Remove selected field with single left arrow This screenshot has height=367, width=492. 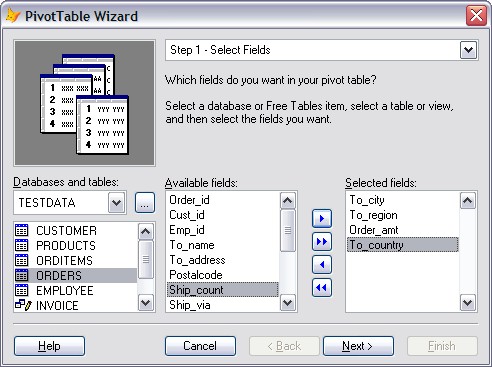(322, 265)
